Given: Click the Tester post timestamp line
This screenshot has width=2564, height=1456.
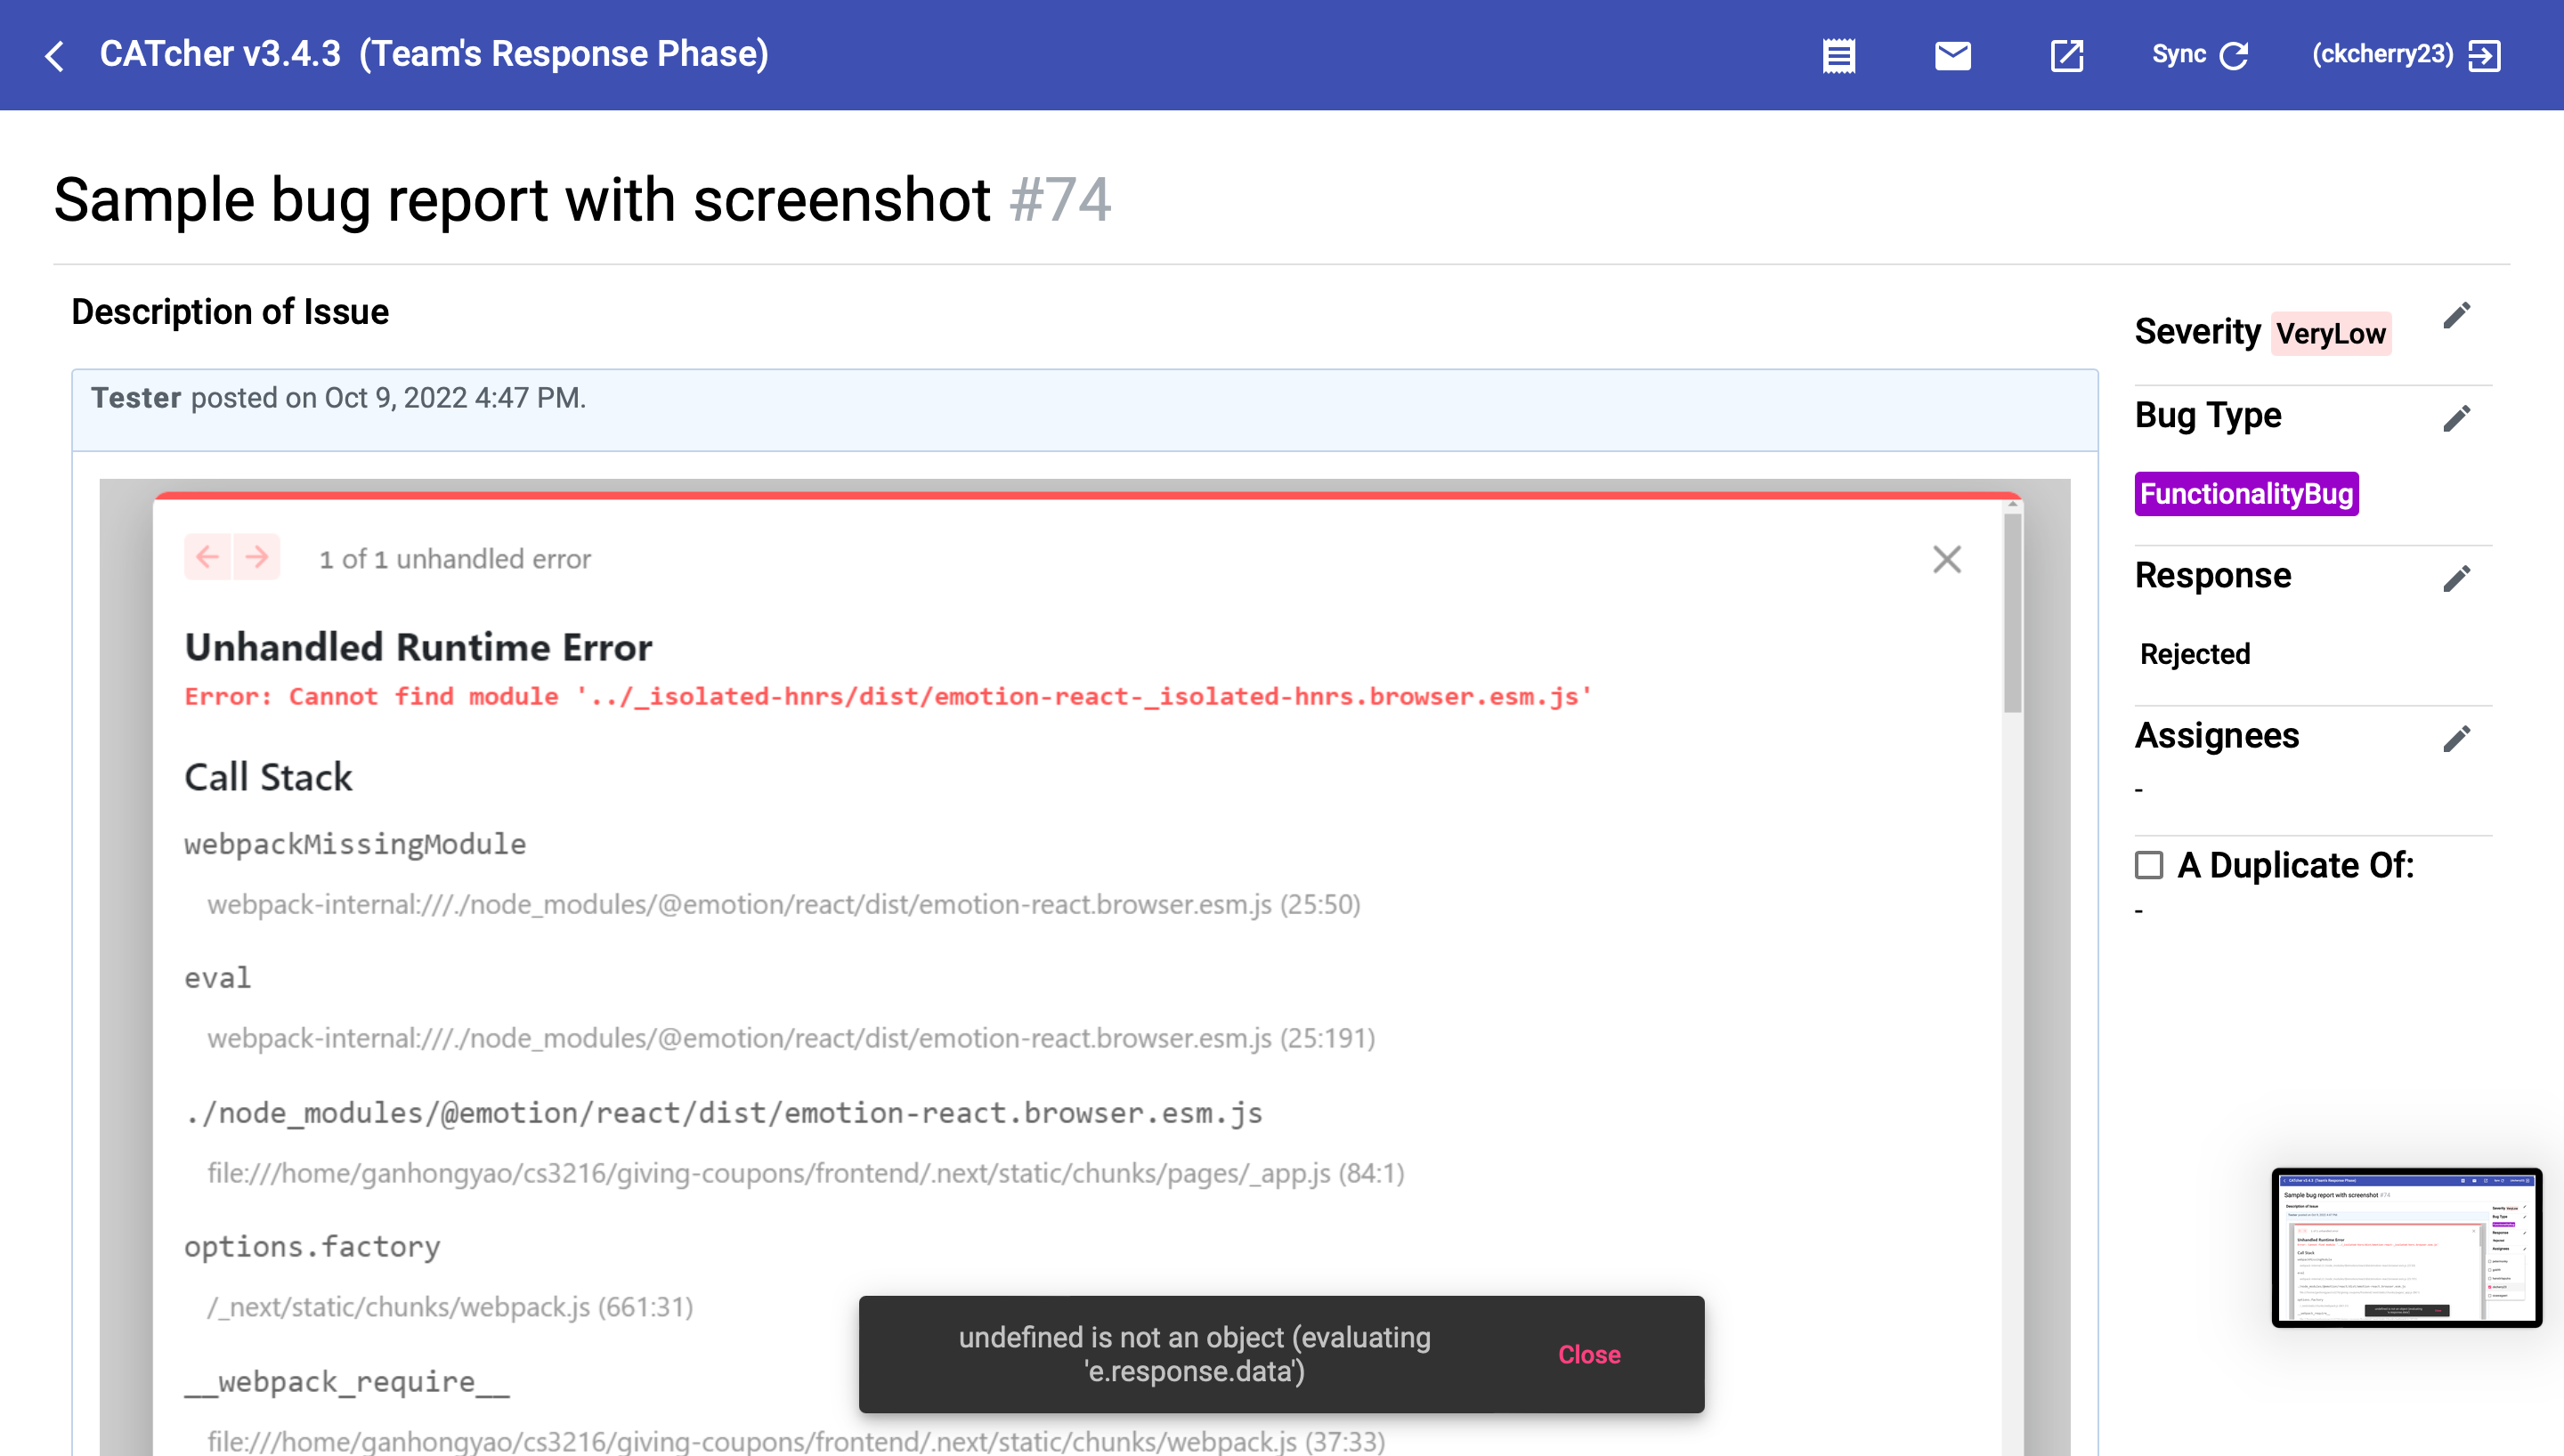Looking at the screenshot, I should (x=338, y=398).
